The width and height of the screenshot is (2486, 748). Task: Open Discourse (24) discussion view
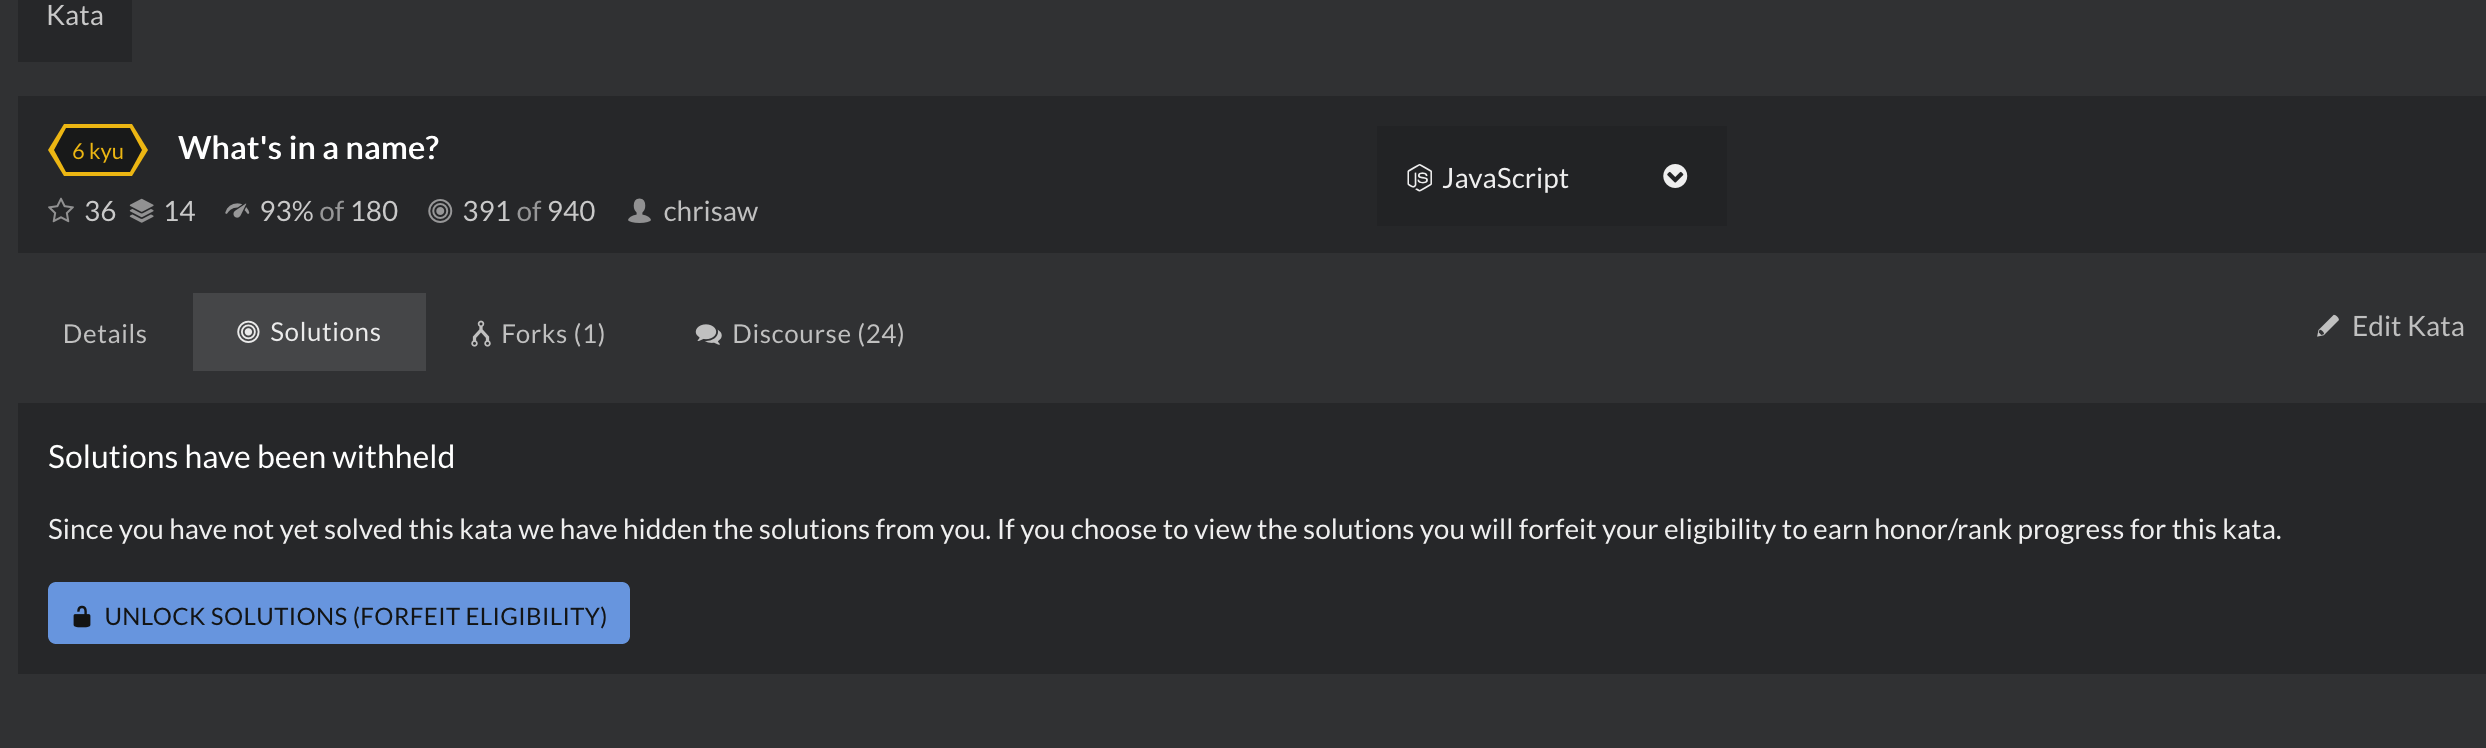[x=798, y=333]
